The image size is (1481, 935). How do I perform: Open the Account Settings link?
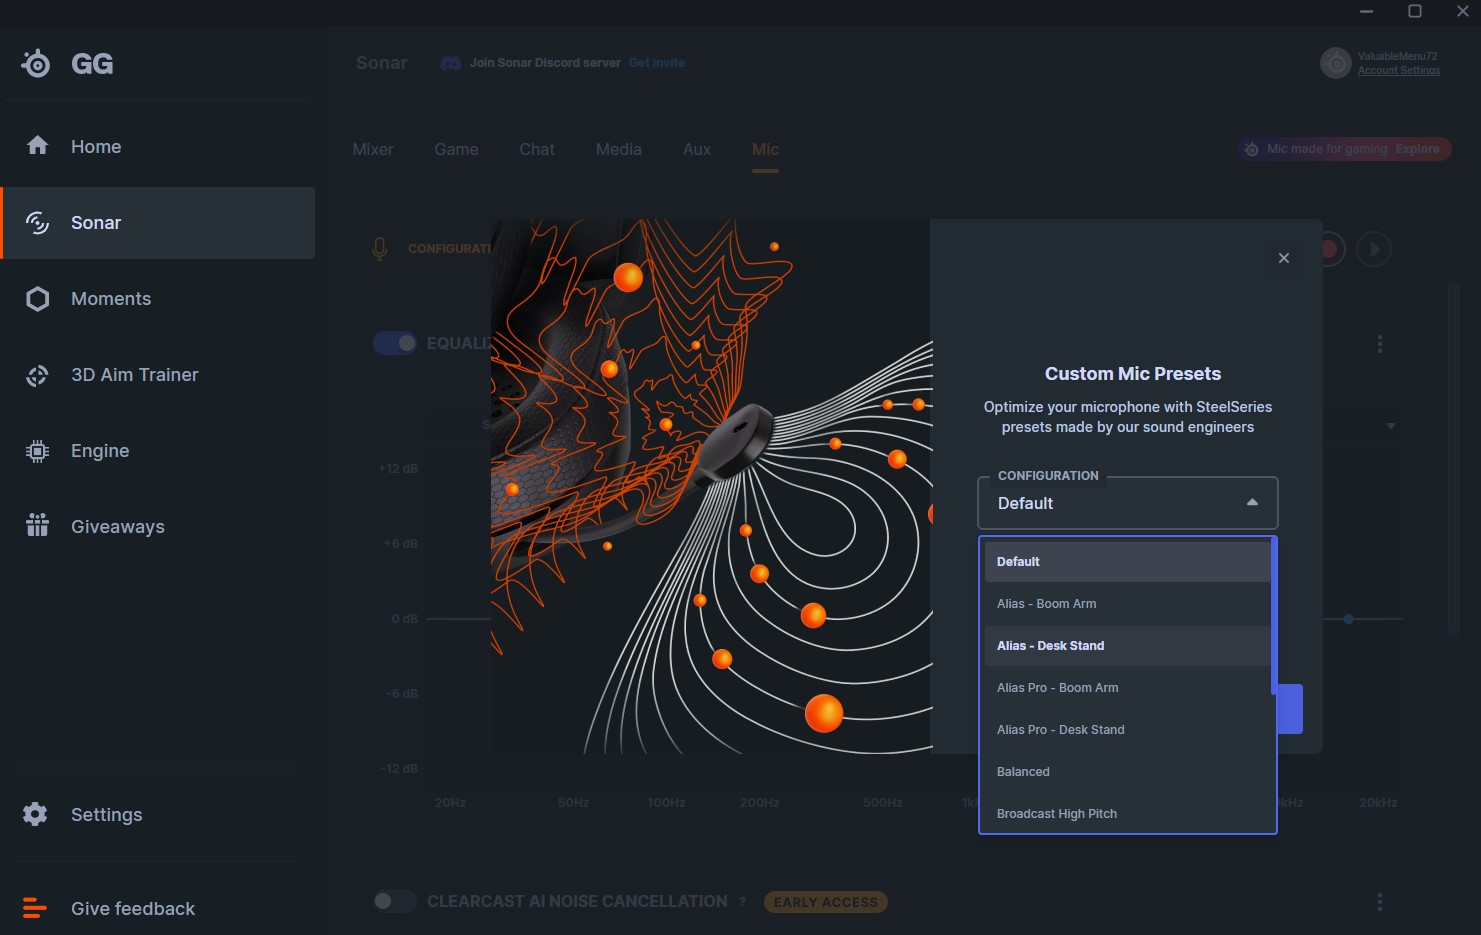point(1399,71)
